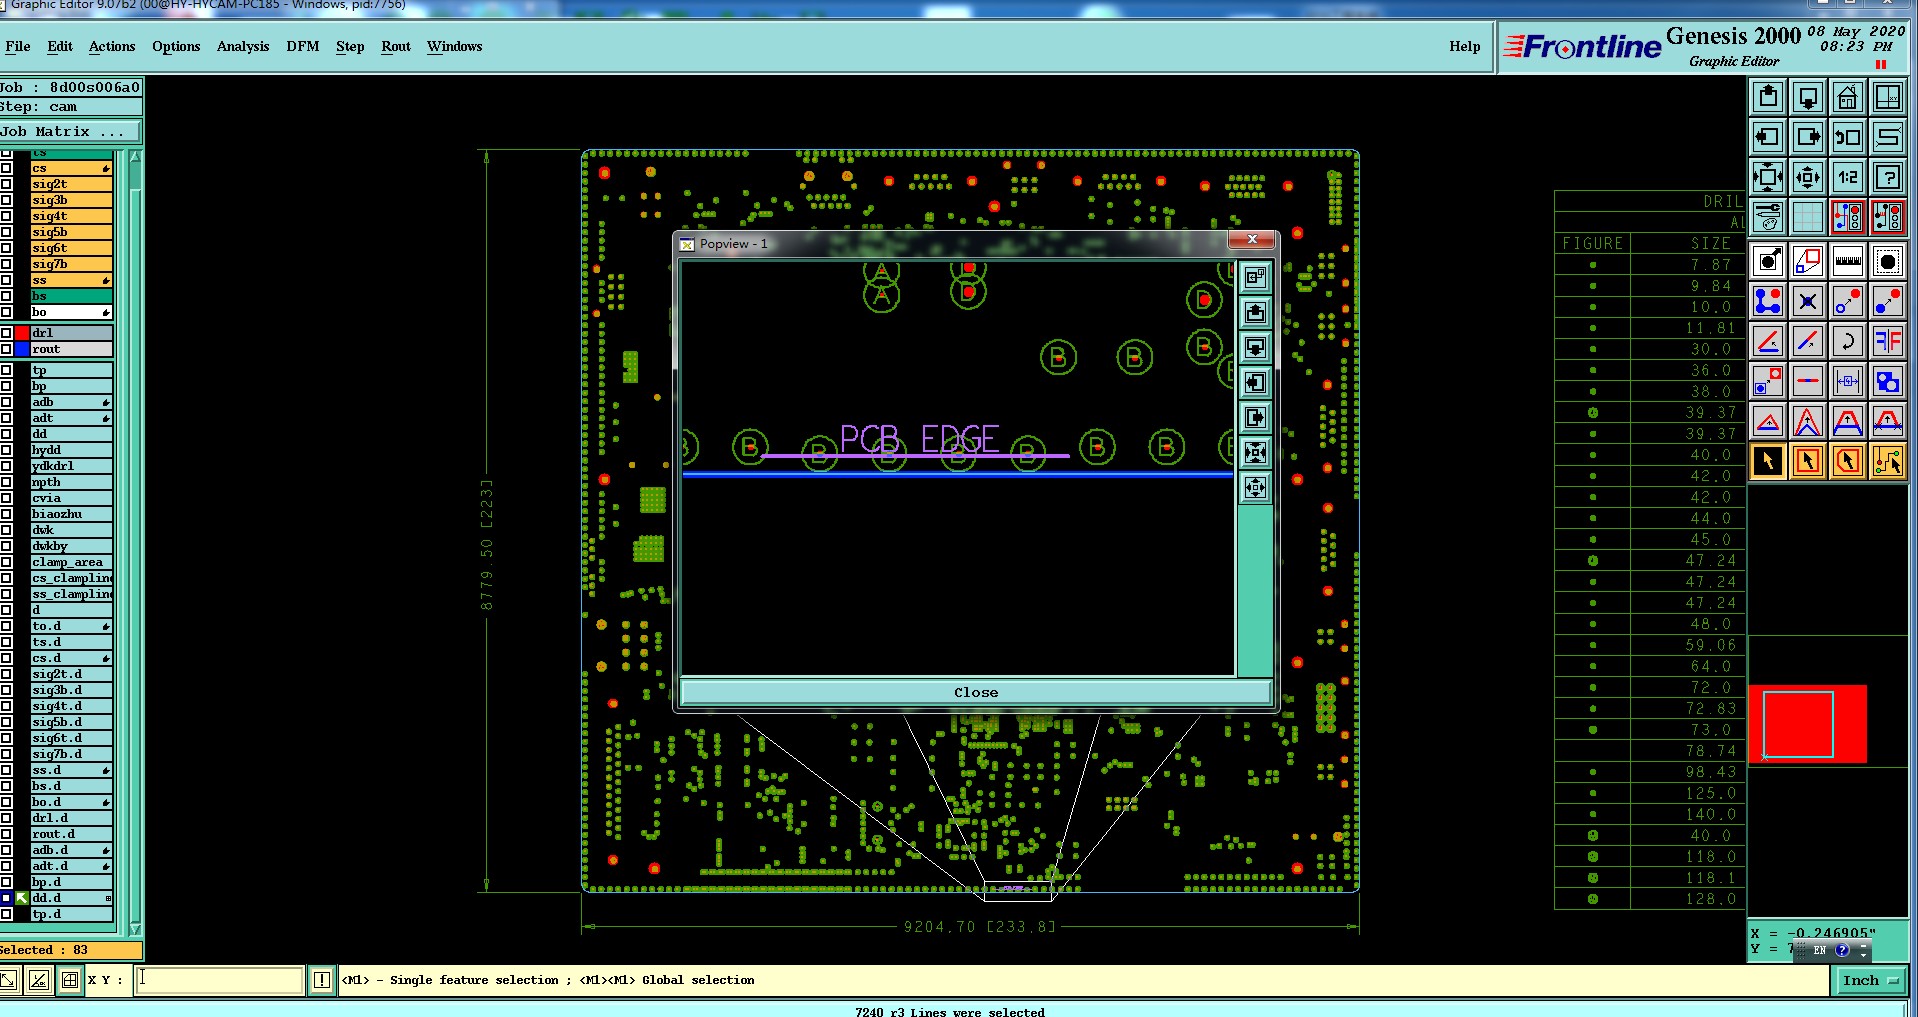
Task: Open the Actions menu
Action: pyautogui.click(x=112, y=46)
